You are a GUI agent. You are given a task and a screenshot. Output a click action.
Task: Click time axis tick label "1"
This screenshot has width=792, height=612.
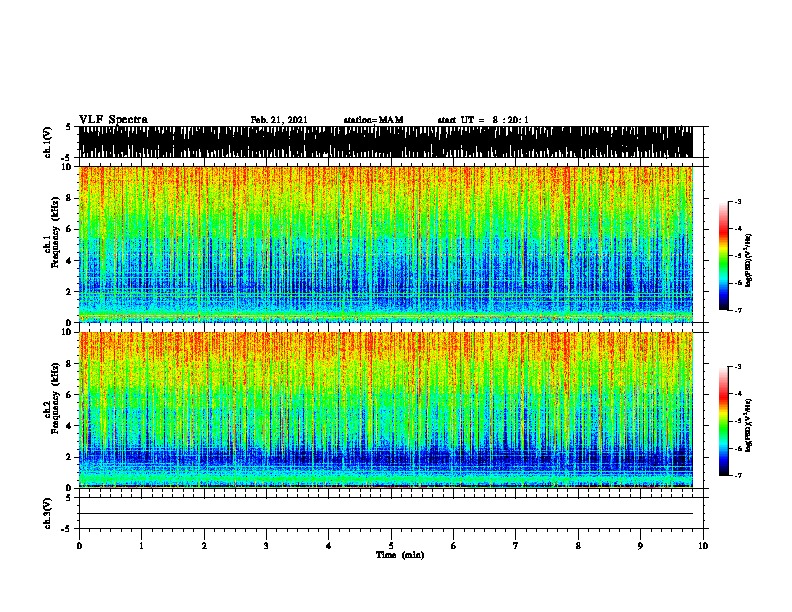coord(141,546)
